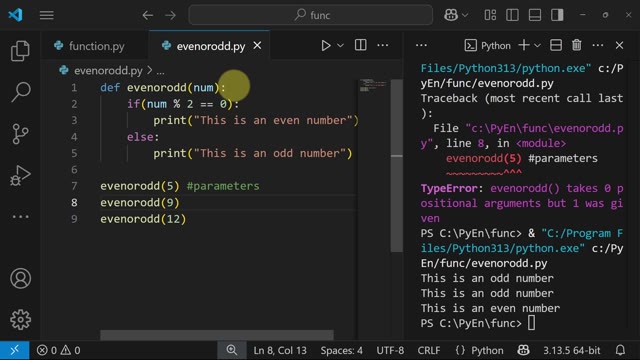The height and width of the screenshot is (360, 640).
Task: Open the Search view in activity bar
Action: click(20, 92)
